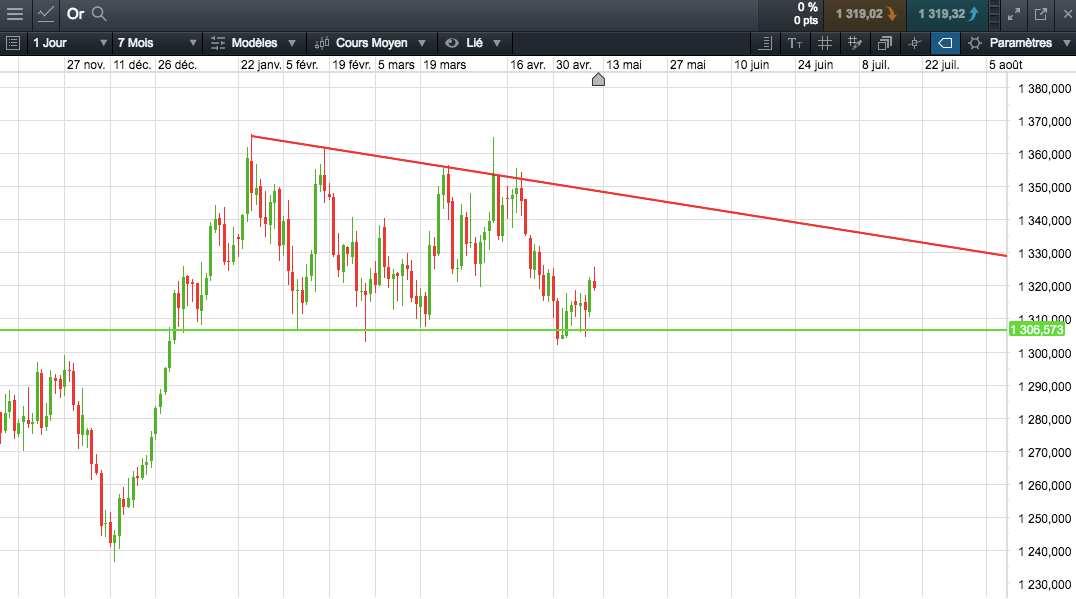
Task: Click the 8 juil. date label
Action: (x=876, y=64)
